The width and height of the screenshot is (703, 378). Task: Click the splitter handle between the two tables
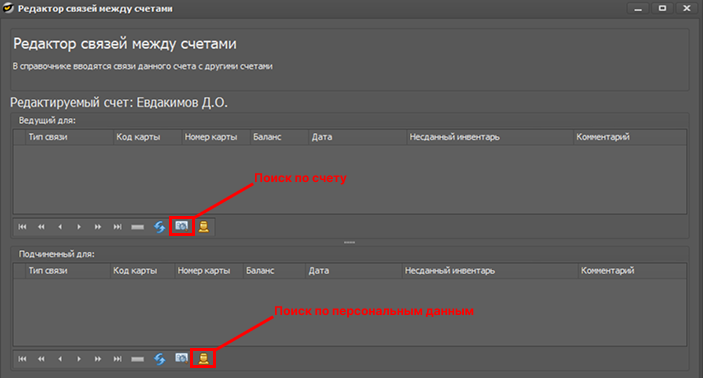point(350,242)
